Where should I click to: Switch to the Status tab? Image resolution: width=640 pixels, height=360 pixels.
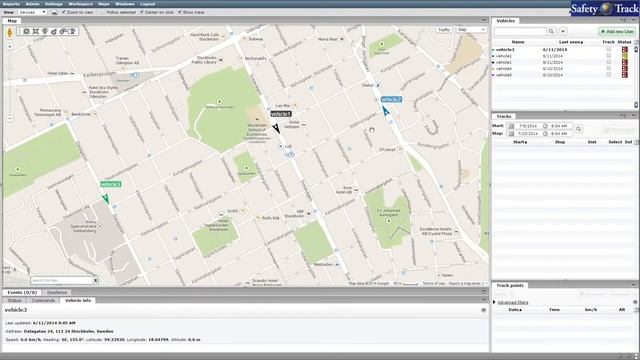pos(14,300)
